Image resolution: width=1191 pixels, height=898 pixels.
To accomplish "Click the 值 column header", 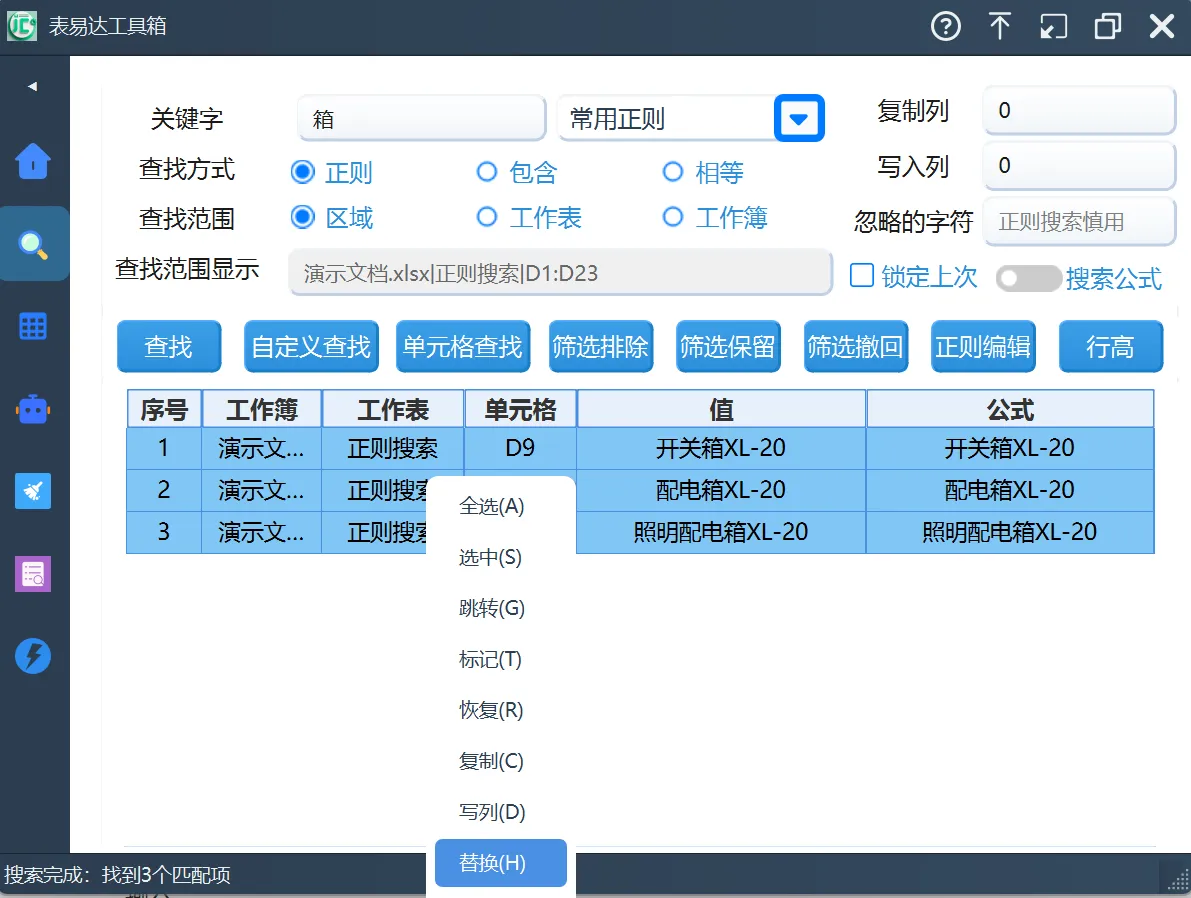I will point(722,409).
